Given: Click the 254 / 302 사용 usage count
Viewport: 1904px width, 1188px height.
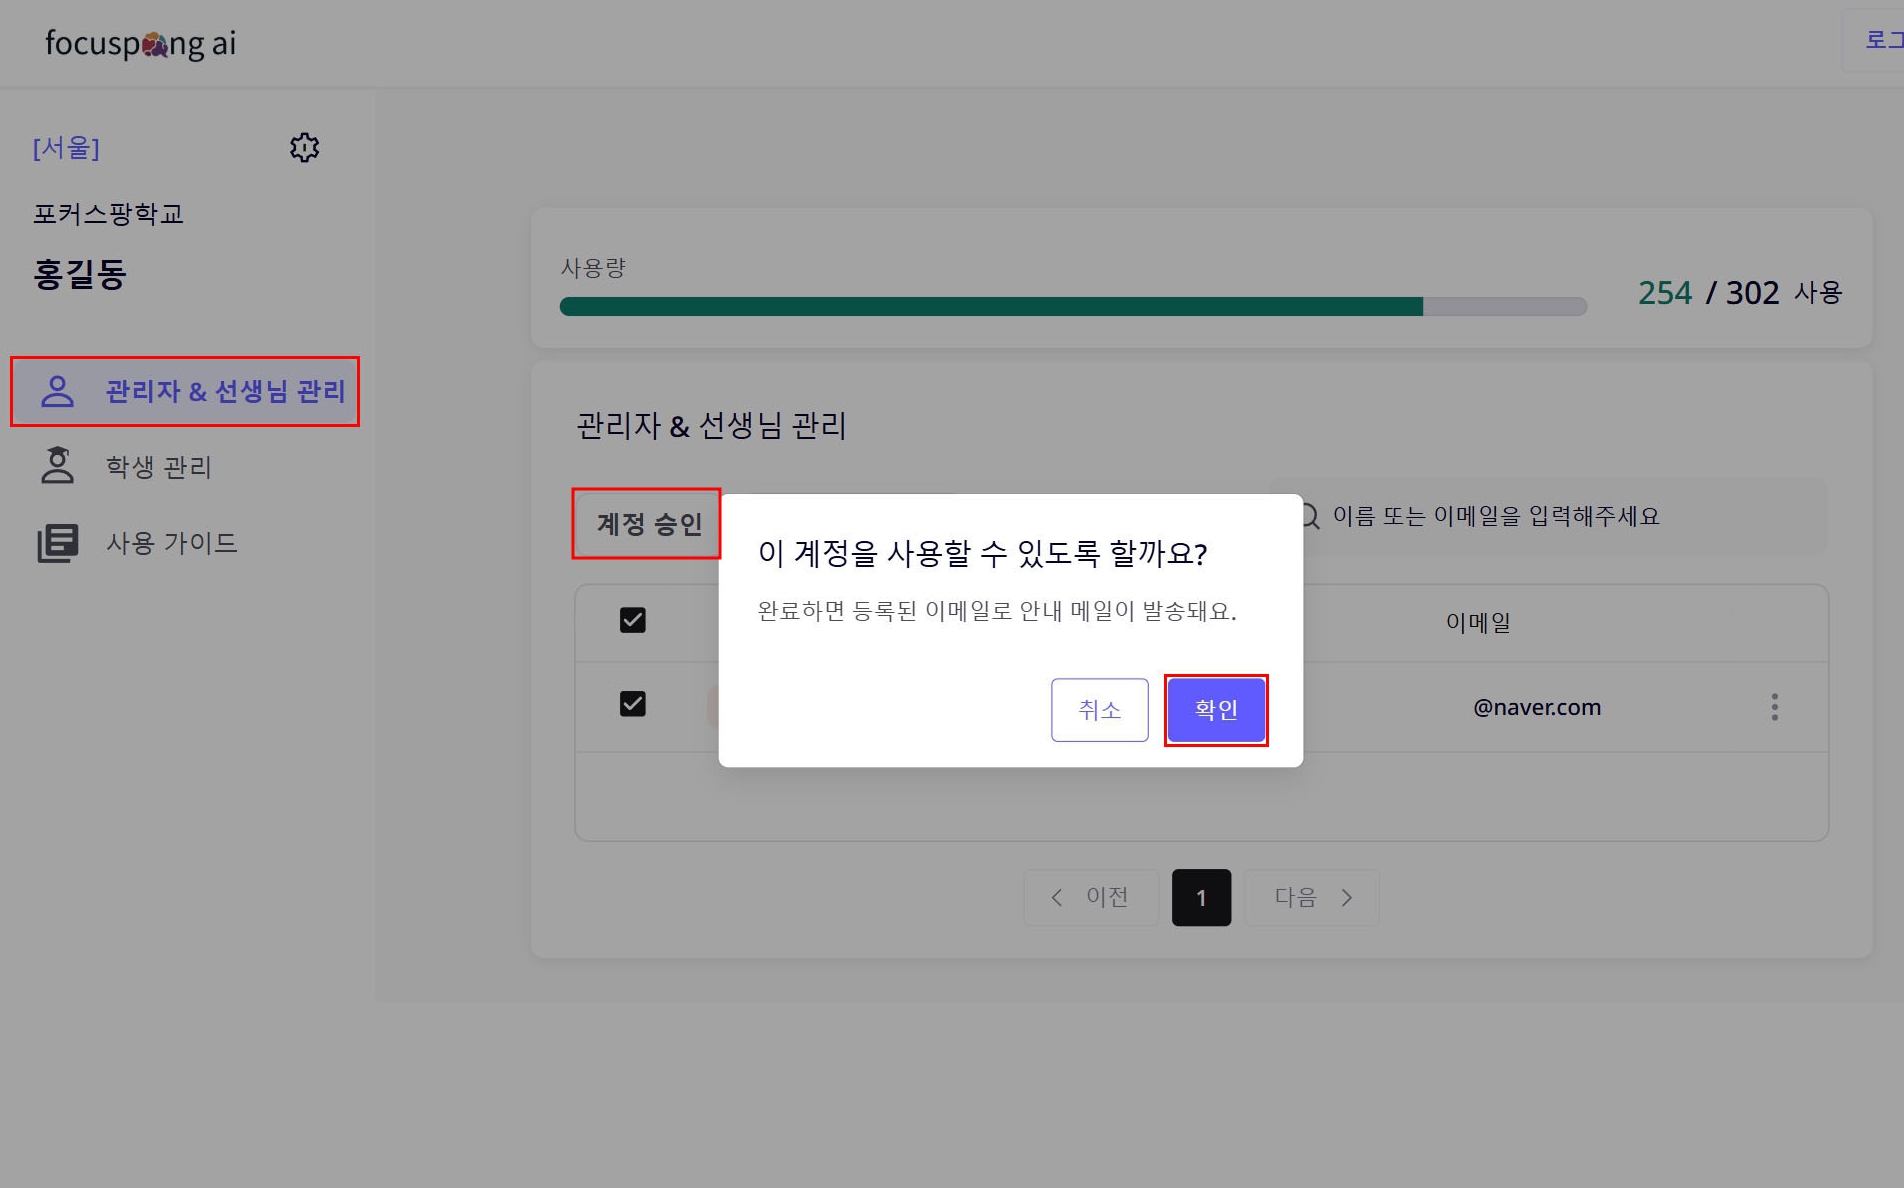Looking at the screenshot, I should point(1739,292).
